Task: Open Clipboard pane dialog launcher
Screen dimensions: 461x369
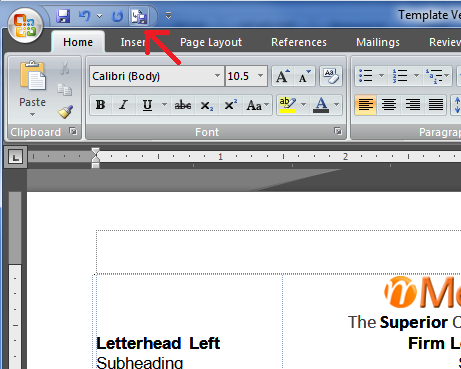Action: (73, 131)
